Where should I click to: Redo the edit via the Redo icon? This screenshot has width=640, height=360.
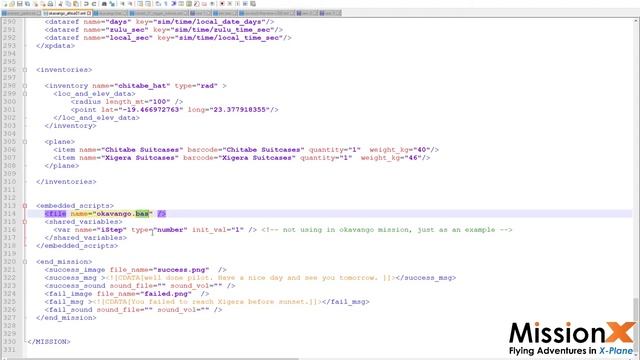coord(94,4)
